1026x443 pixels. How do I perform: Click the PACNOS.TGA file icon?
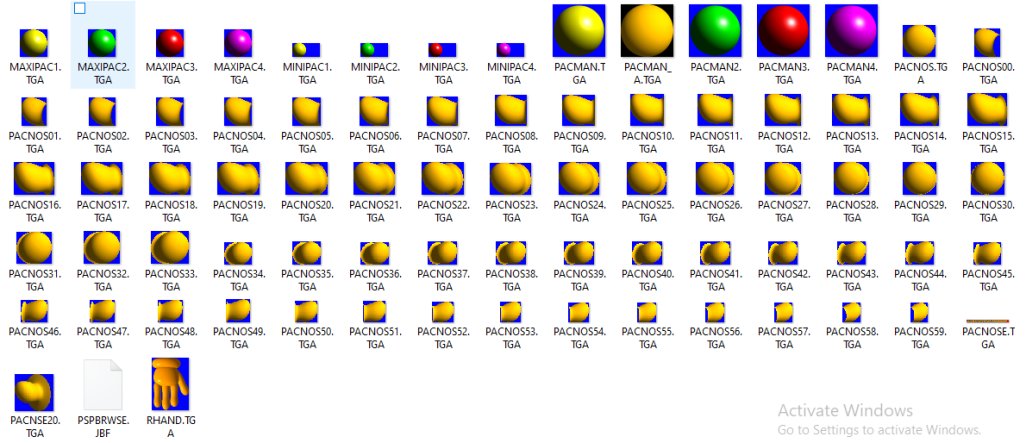click(919, 41)
